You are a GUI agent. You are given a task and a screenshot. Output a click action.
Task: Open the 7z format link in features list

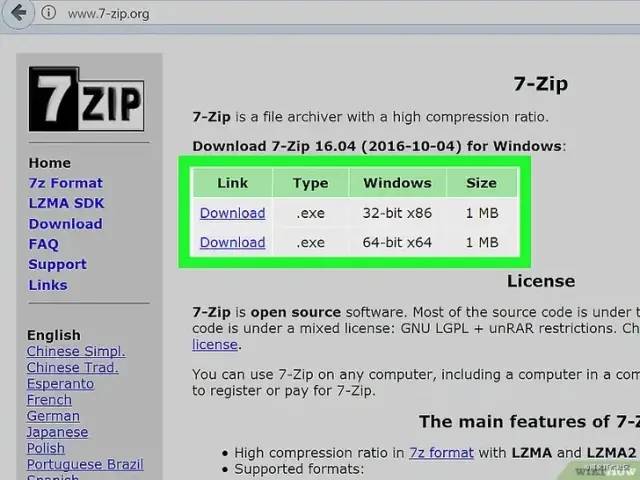[442, 453]
